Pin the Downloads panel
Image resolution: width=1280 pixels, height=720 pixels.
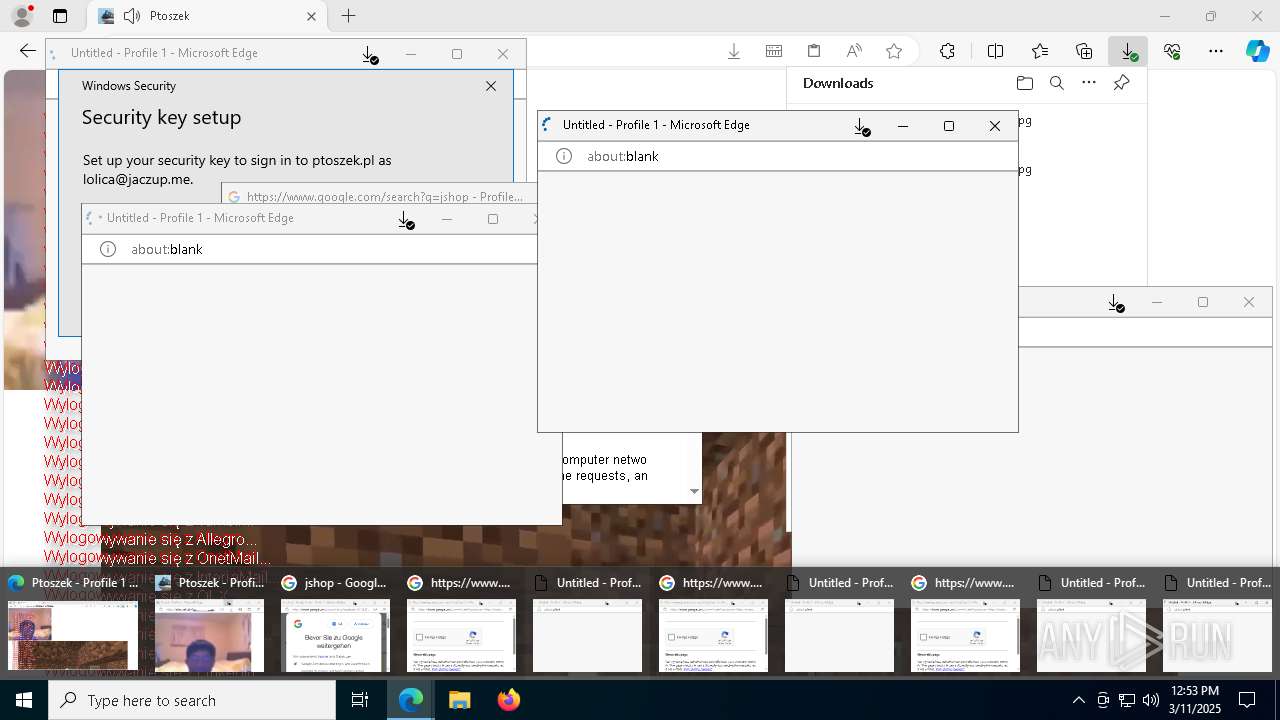point(1121,83)
